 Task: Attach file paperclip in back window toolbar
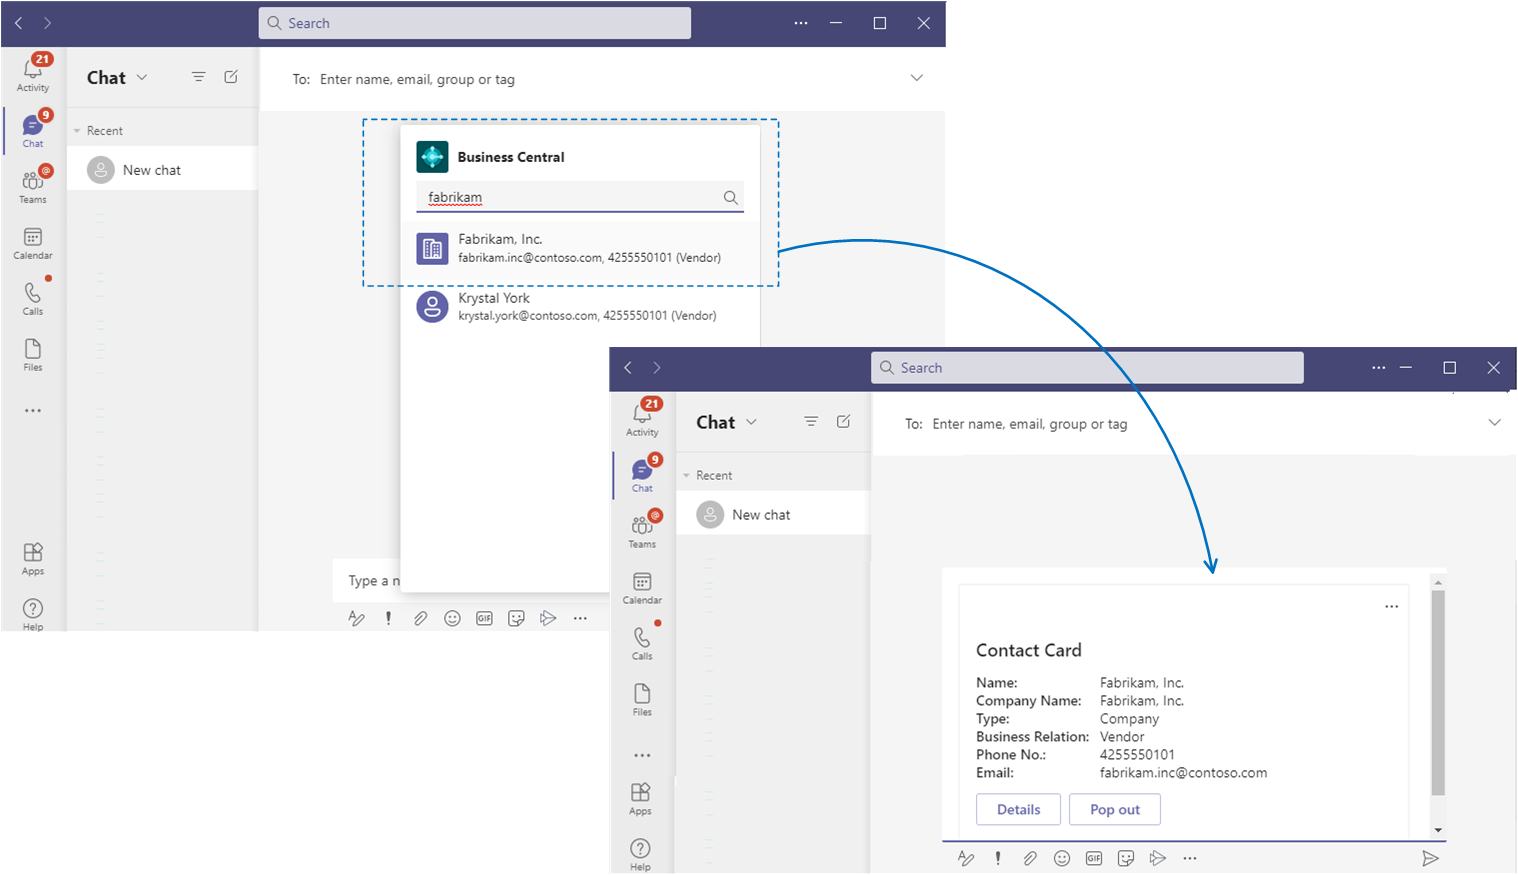420,618
